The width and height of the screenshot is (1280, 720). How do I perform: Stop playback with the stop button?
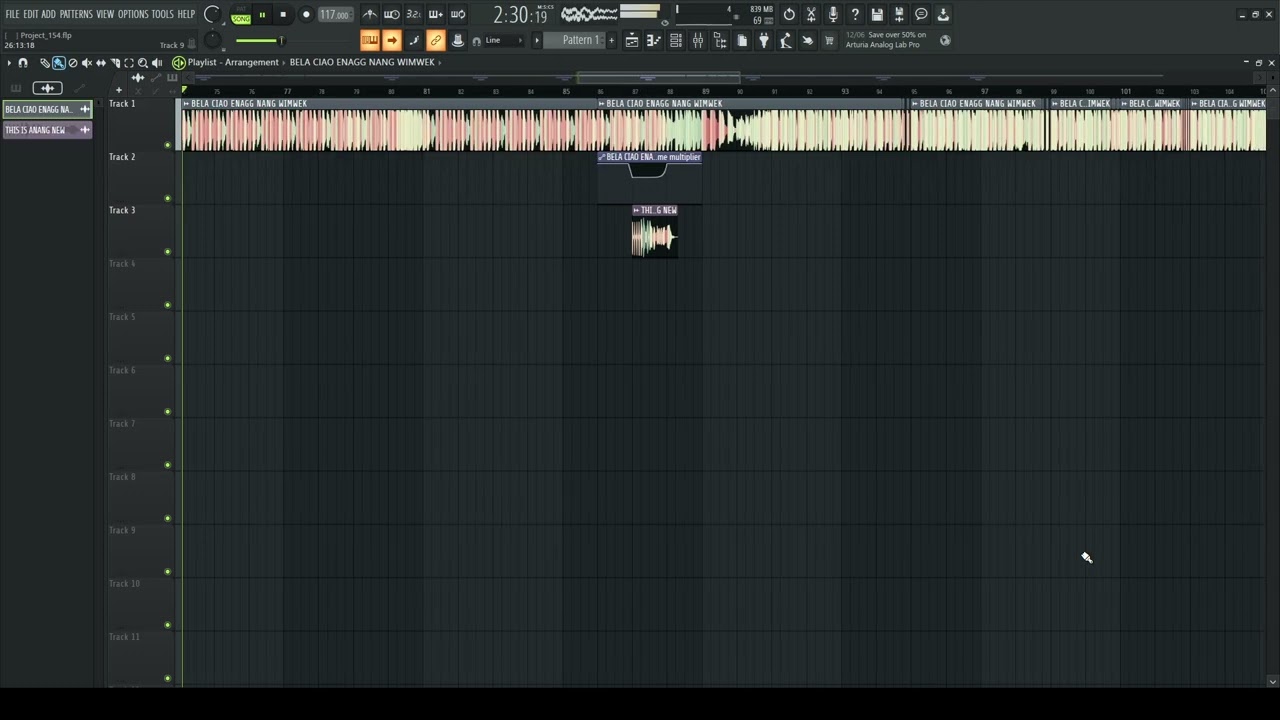point(283,15)
